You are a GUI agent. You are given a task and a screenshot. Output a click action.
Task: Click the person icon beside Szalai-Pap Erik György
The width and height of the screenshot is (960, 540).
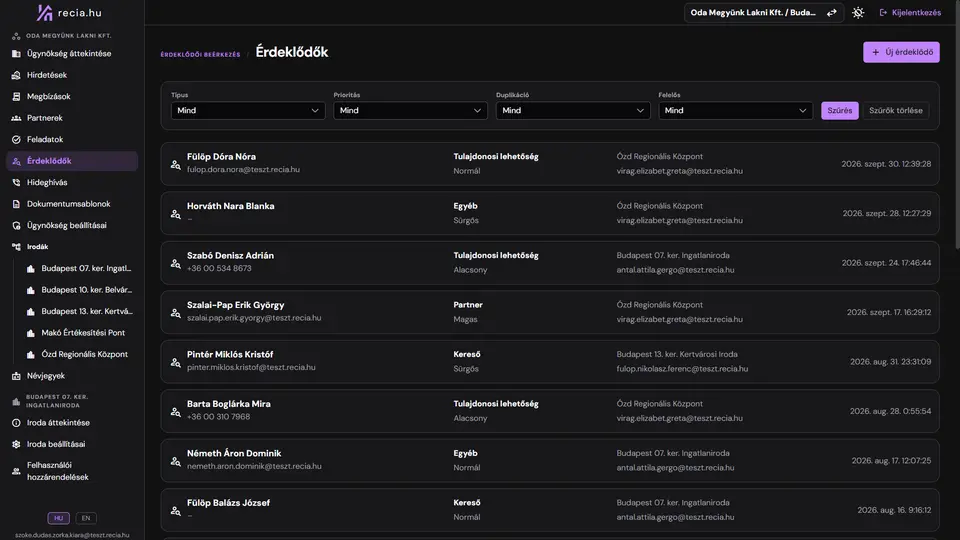coord(176,313)
